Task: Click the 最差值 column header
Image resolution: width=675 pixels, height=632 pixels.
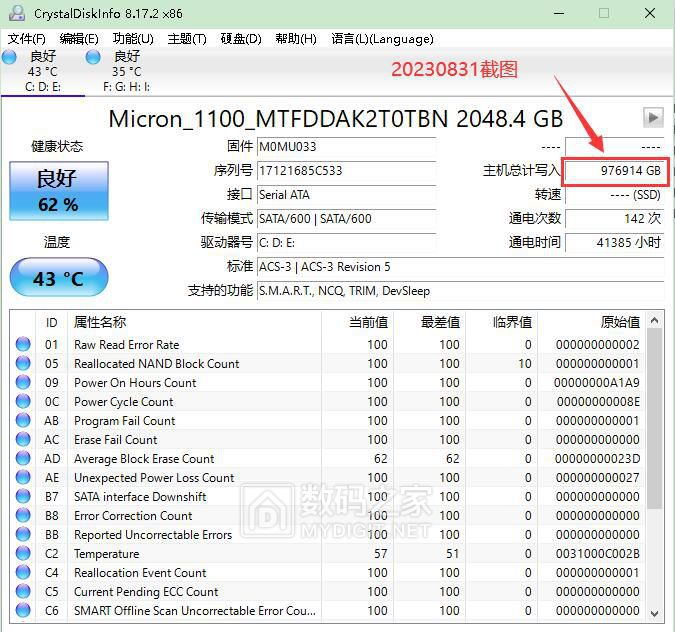Action: click(x=429, y=322)
